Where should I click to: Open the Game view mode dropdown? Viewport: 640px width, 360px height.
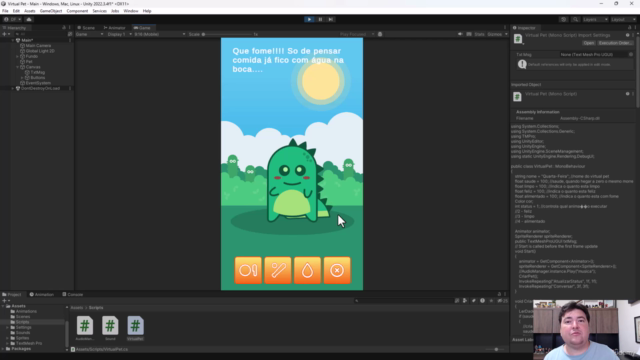coord(89,34)
